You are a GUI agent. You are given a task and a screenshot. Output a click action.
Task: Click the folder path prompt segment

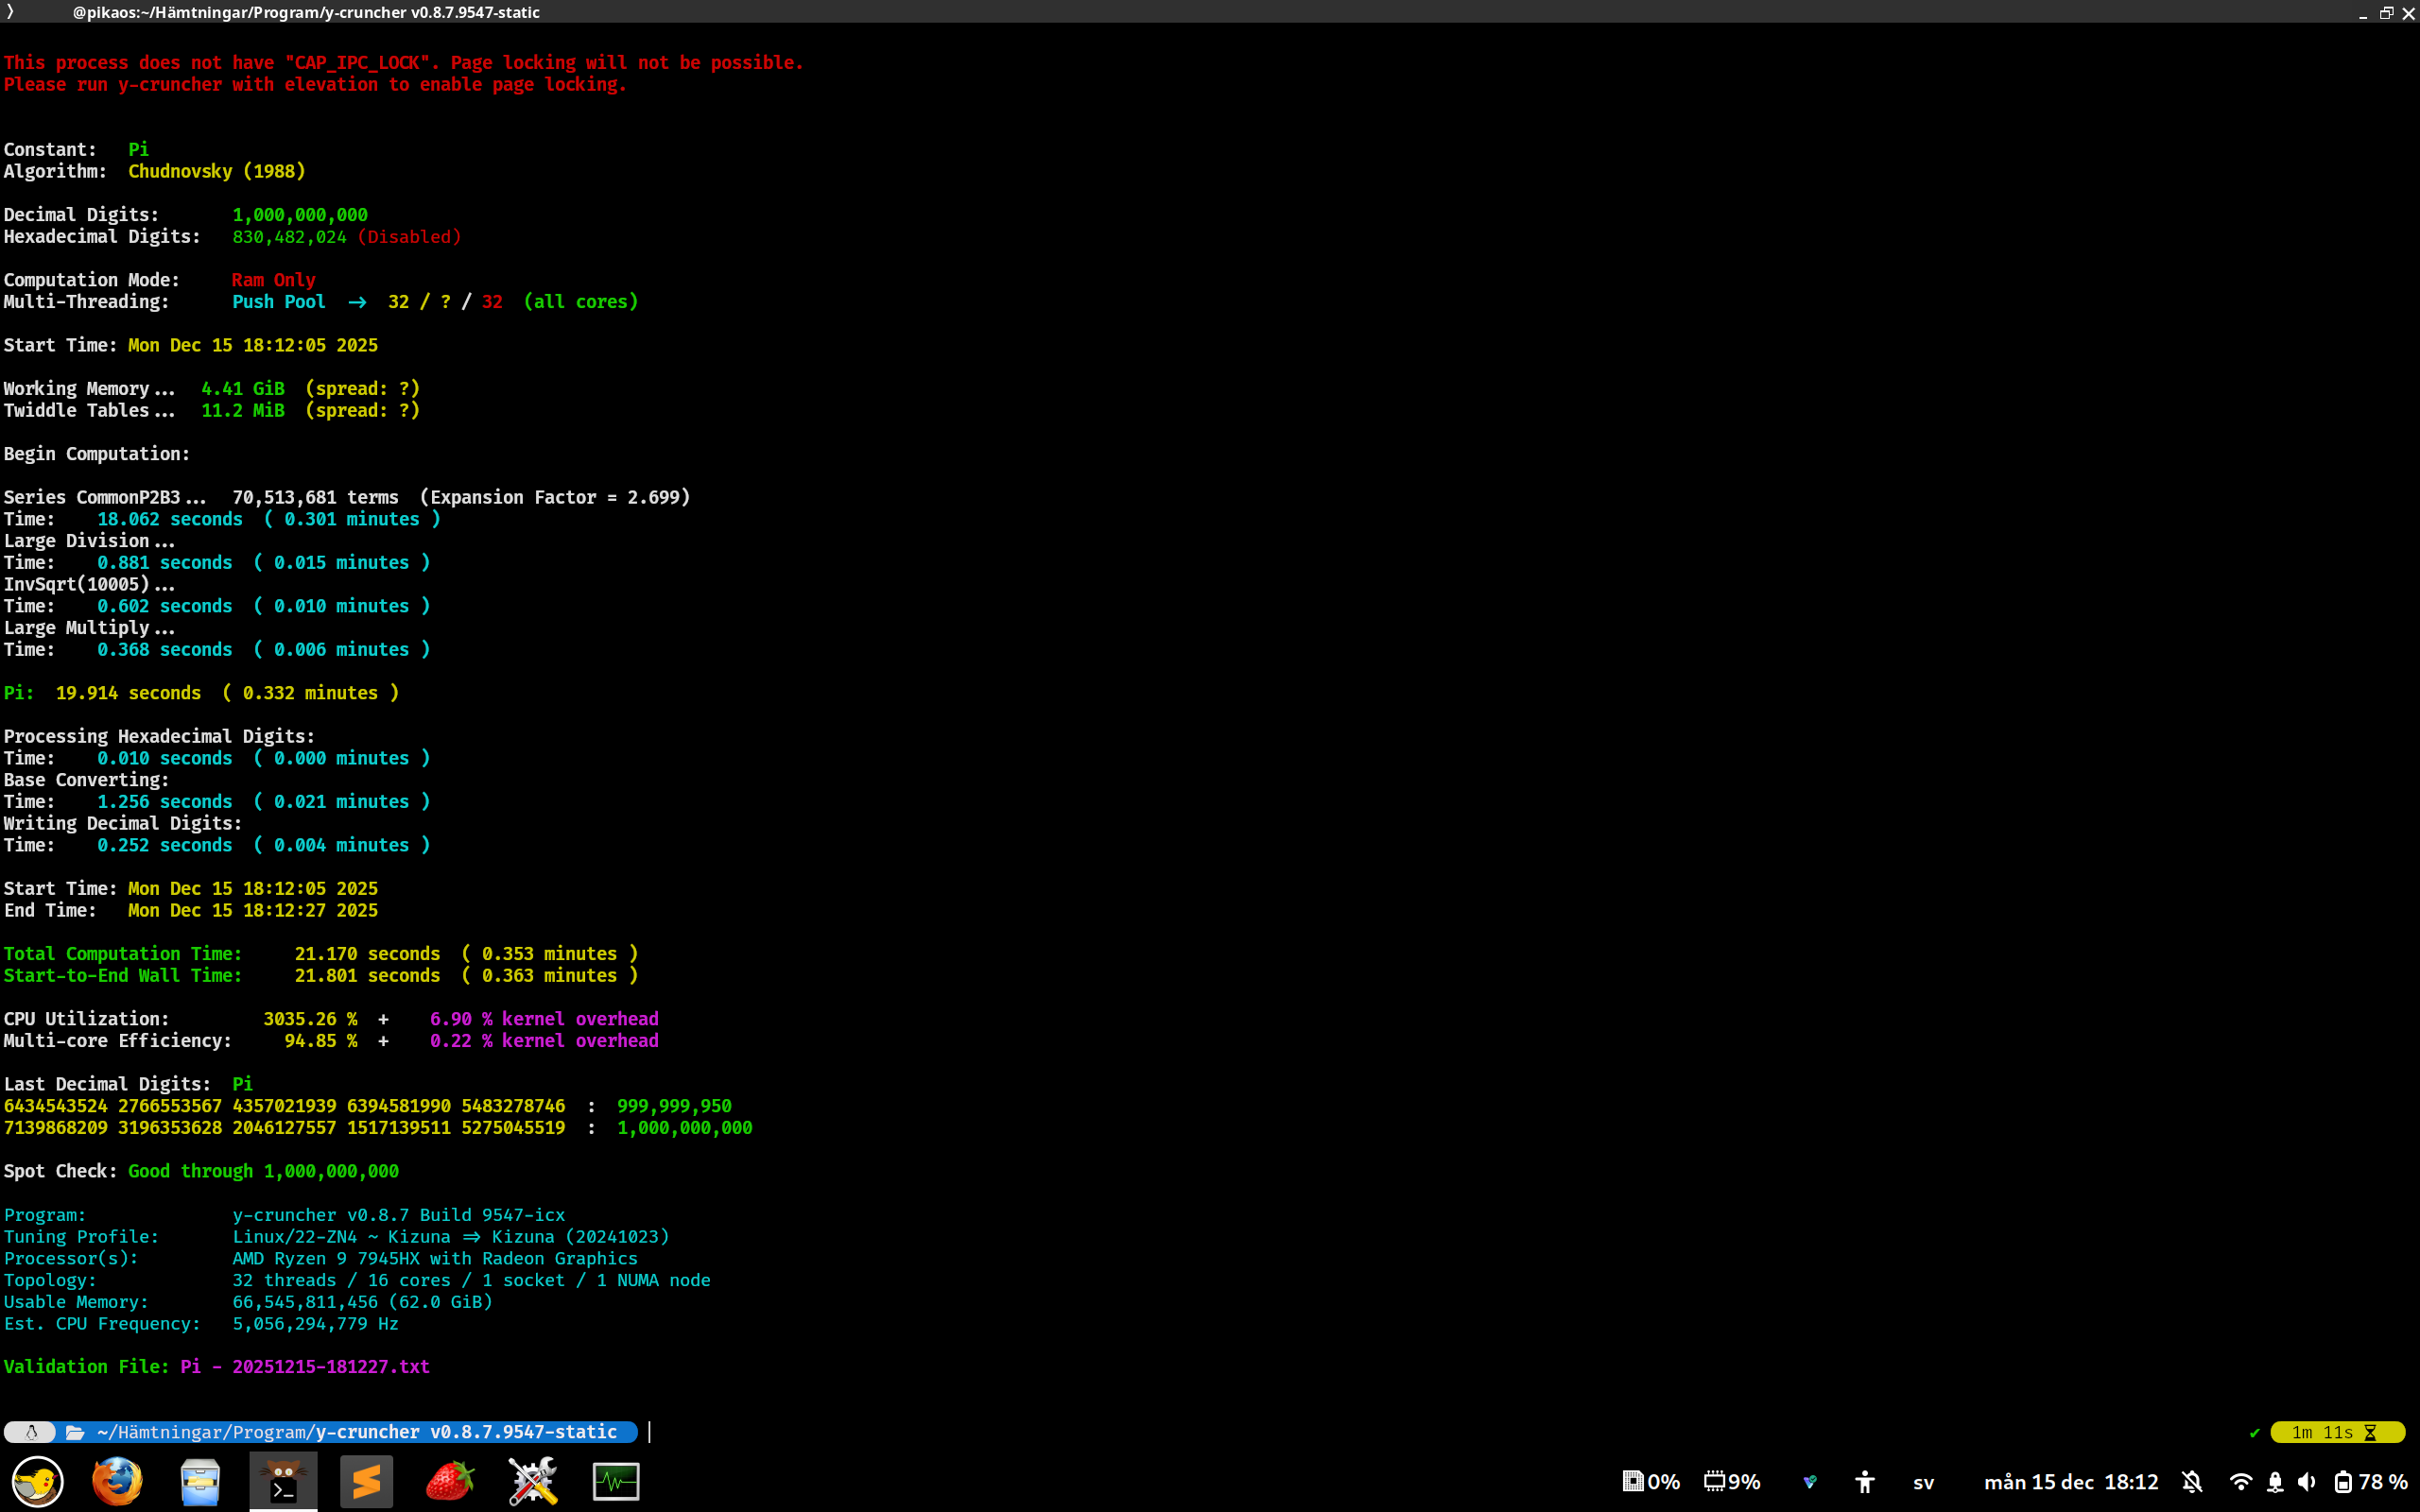(345, 1432)
